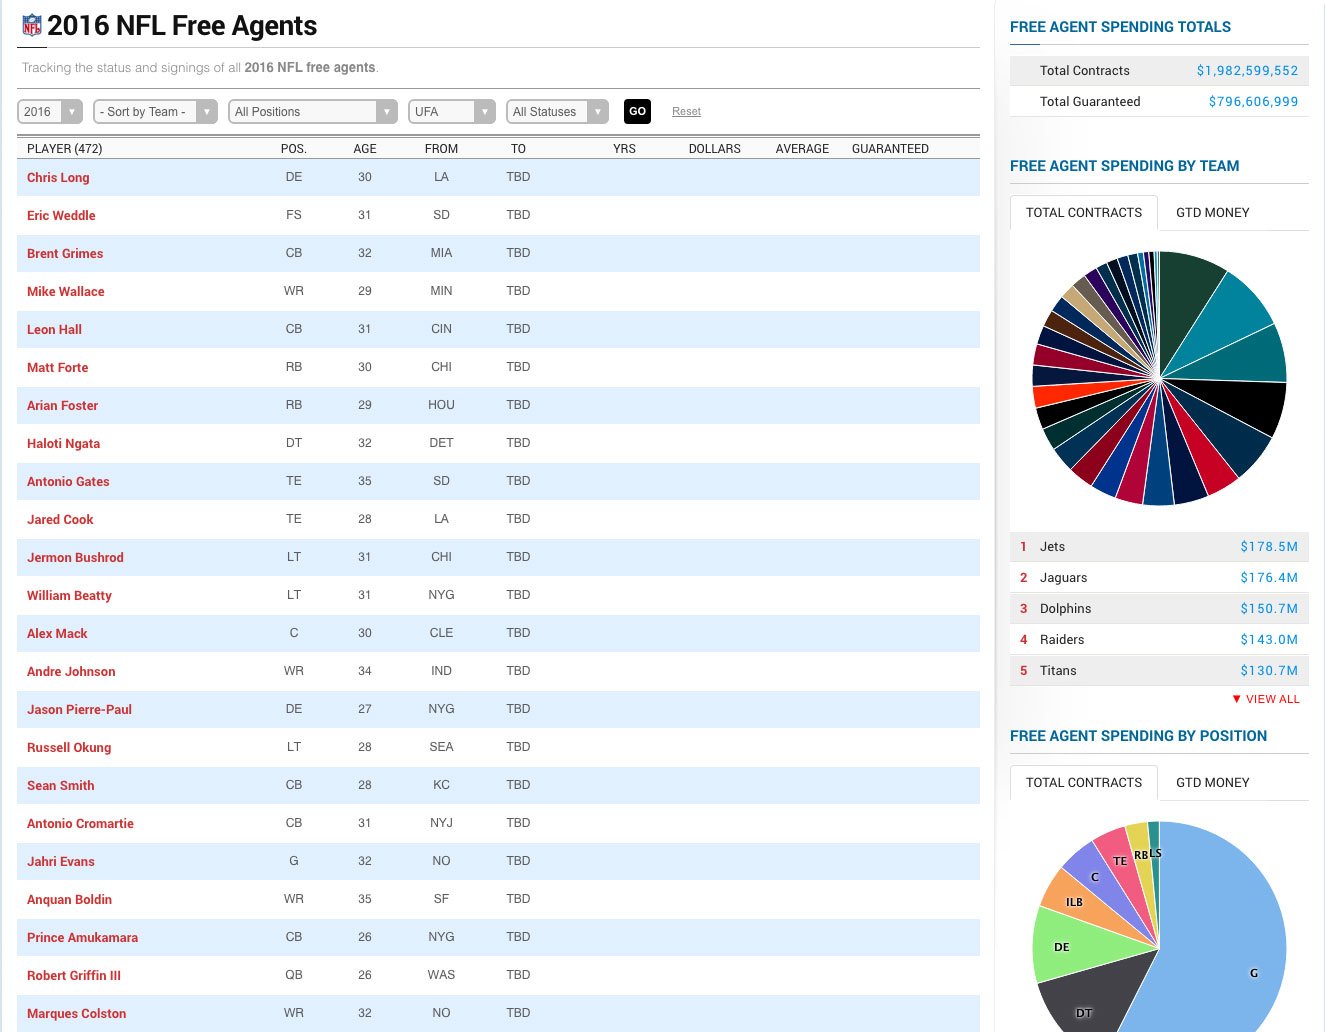This screenshot has width=1325, height=1032.
Task: Select the Jared Cook link
Action: pos(60,519)
